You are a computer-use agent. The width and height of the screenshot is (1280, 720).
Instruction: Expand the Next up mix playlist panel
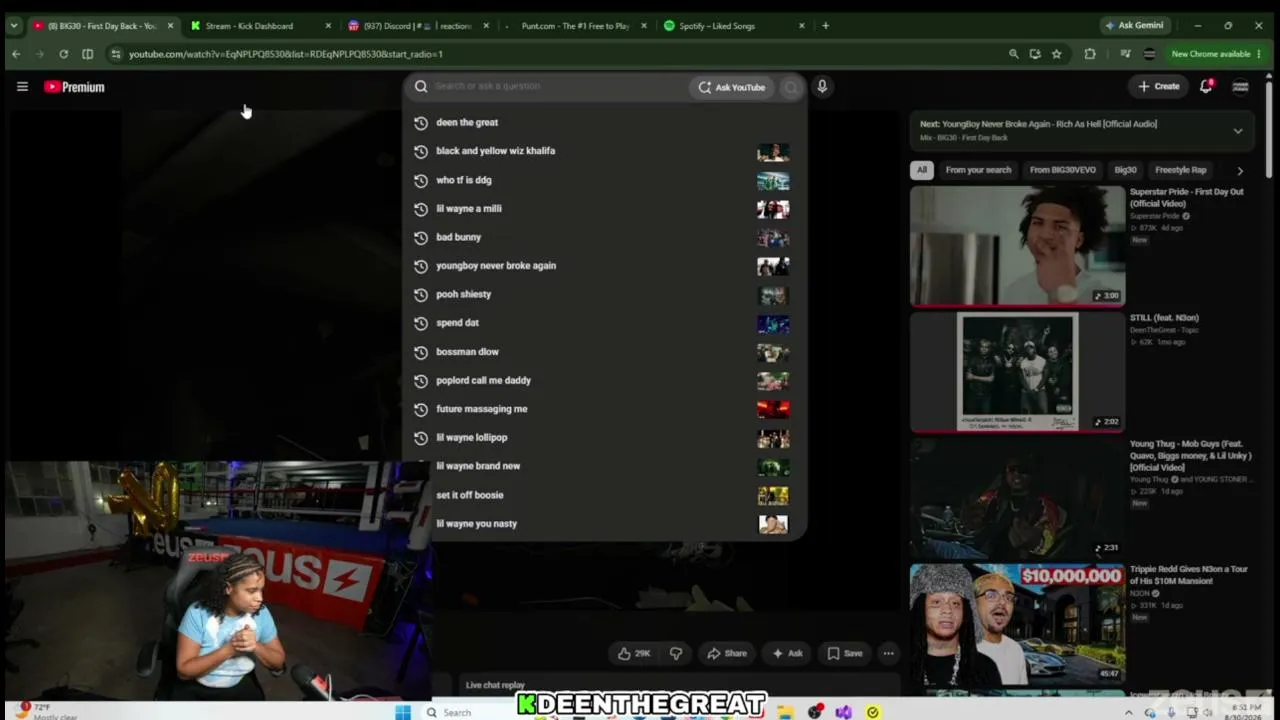point(1238,131)
